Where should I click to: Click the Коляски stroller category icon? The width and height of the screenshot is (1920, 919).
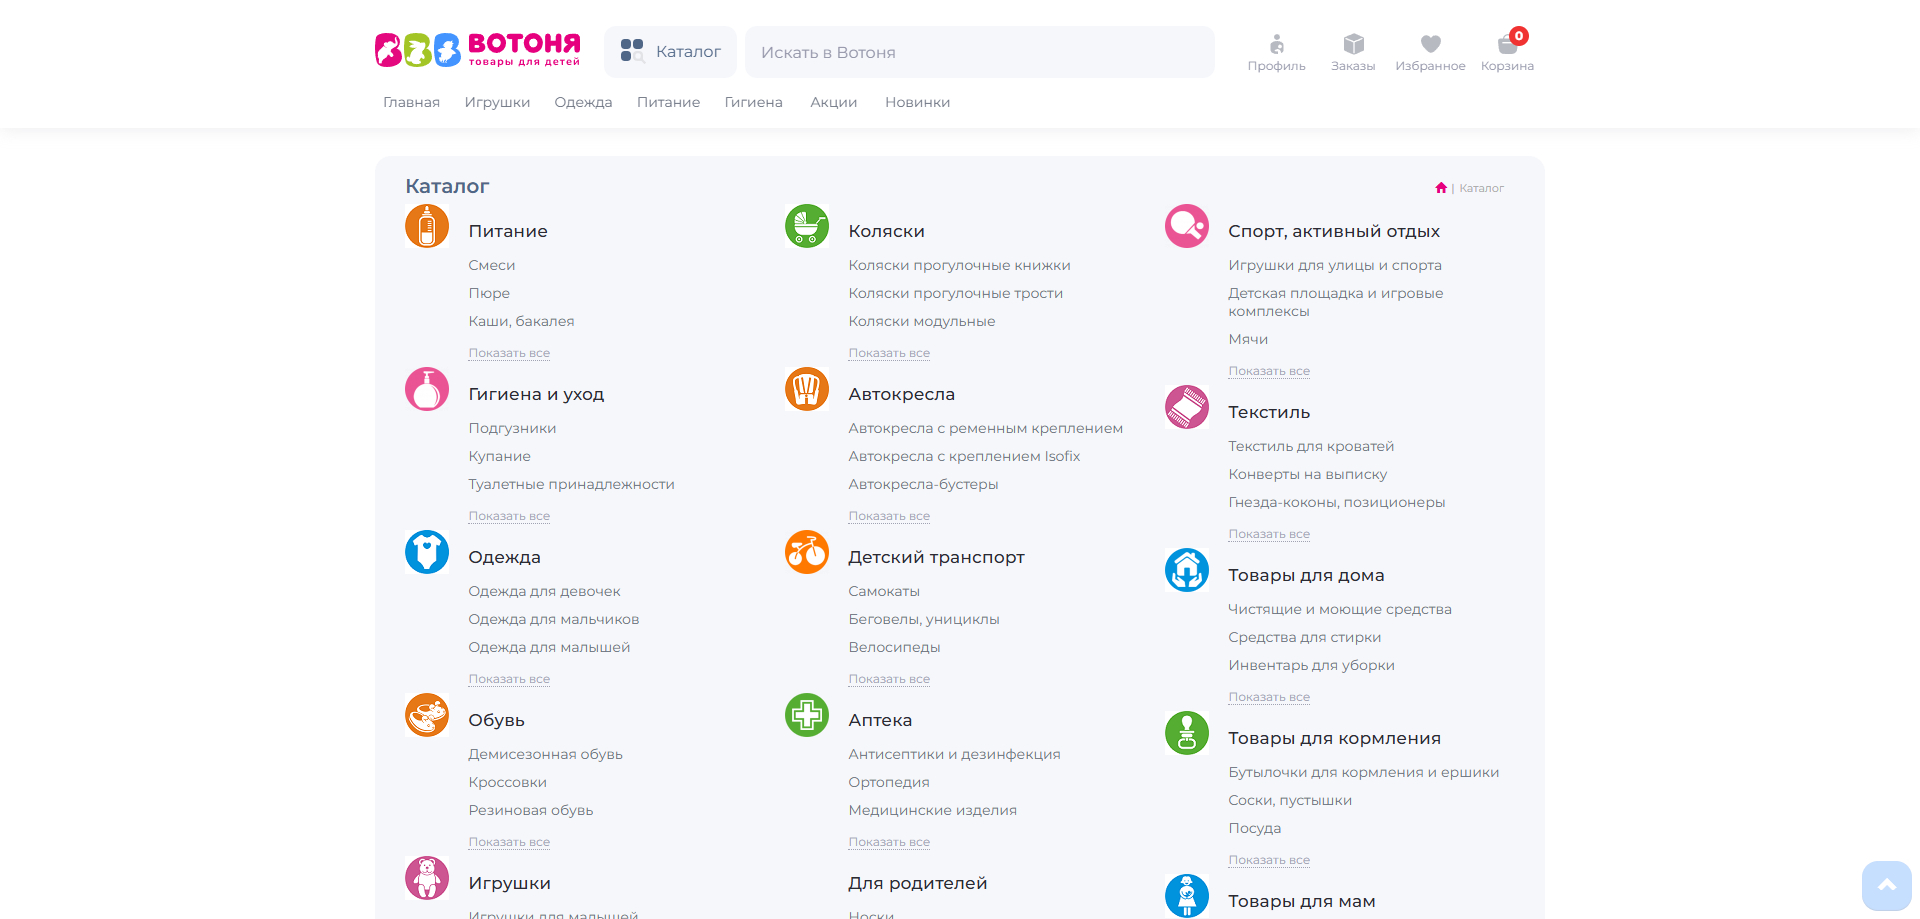click(x=807, y=226)
